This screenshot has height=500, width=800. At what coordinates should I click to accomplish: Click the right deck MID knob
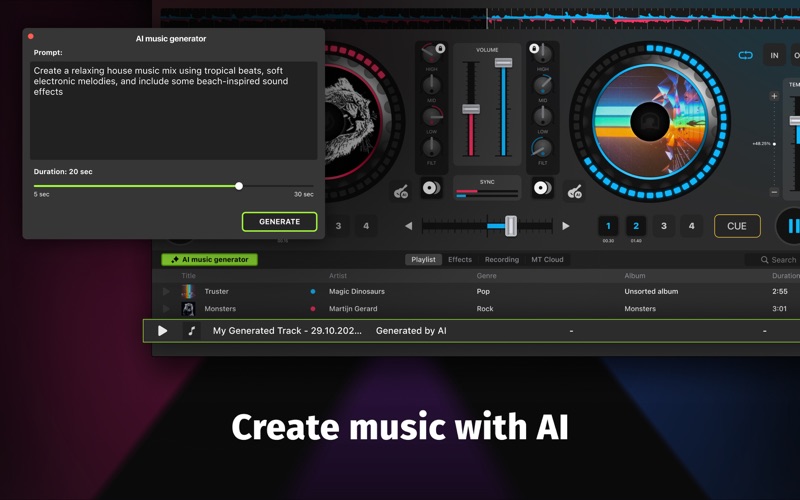542,84
